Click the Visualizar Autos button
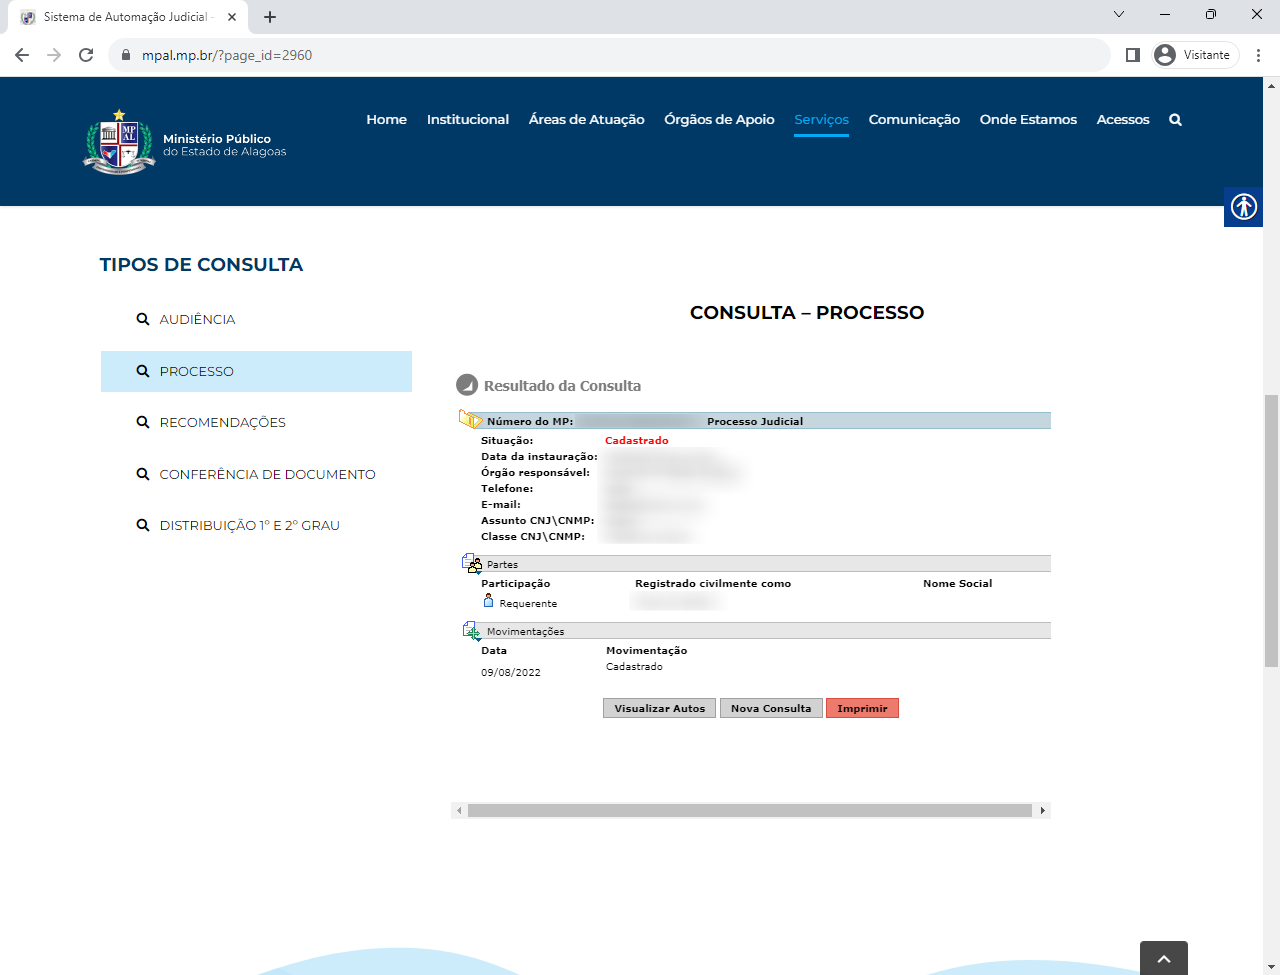This screenshot has width=1280, height=975. coord(659,708)
